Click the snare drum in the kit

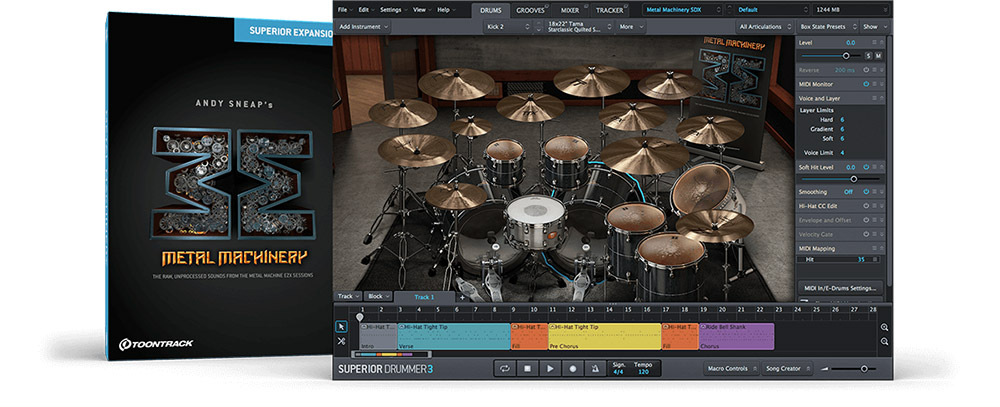coord(535,220)
